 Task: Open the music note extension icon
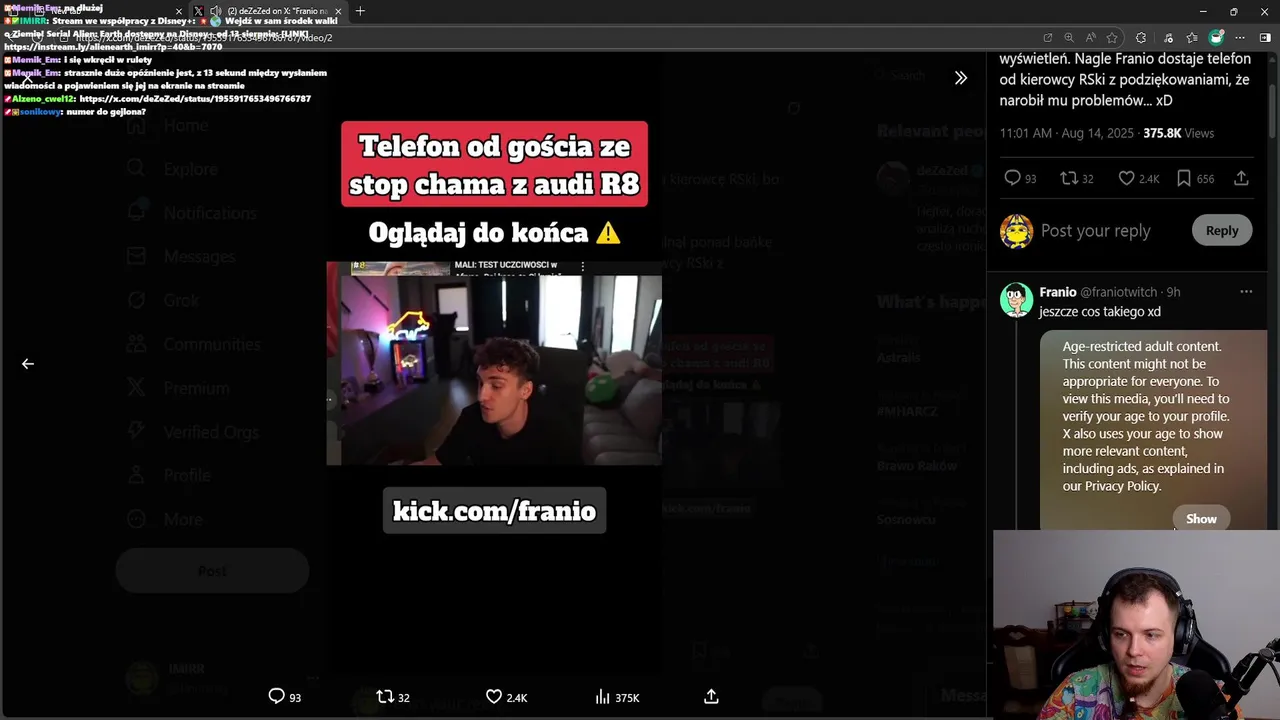click(x=1168, y=38)
